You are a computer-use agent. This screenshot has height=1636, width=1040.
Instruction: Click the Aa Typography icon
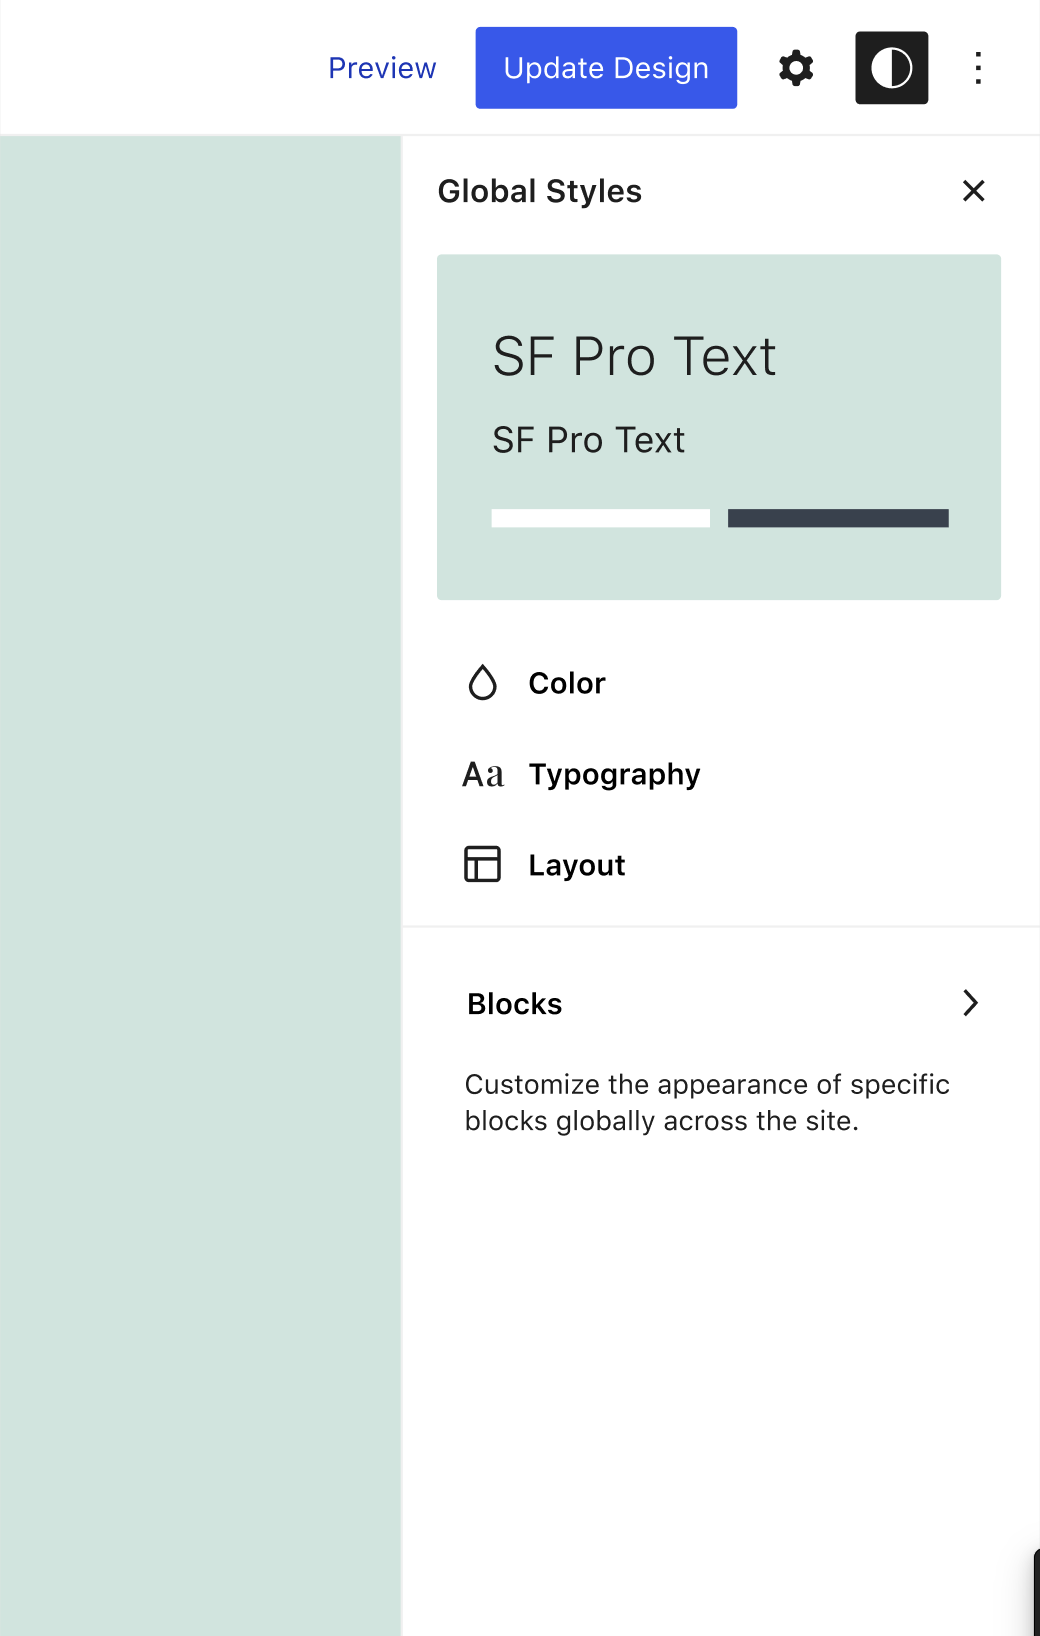483,775
